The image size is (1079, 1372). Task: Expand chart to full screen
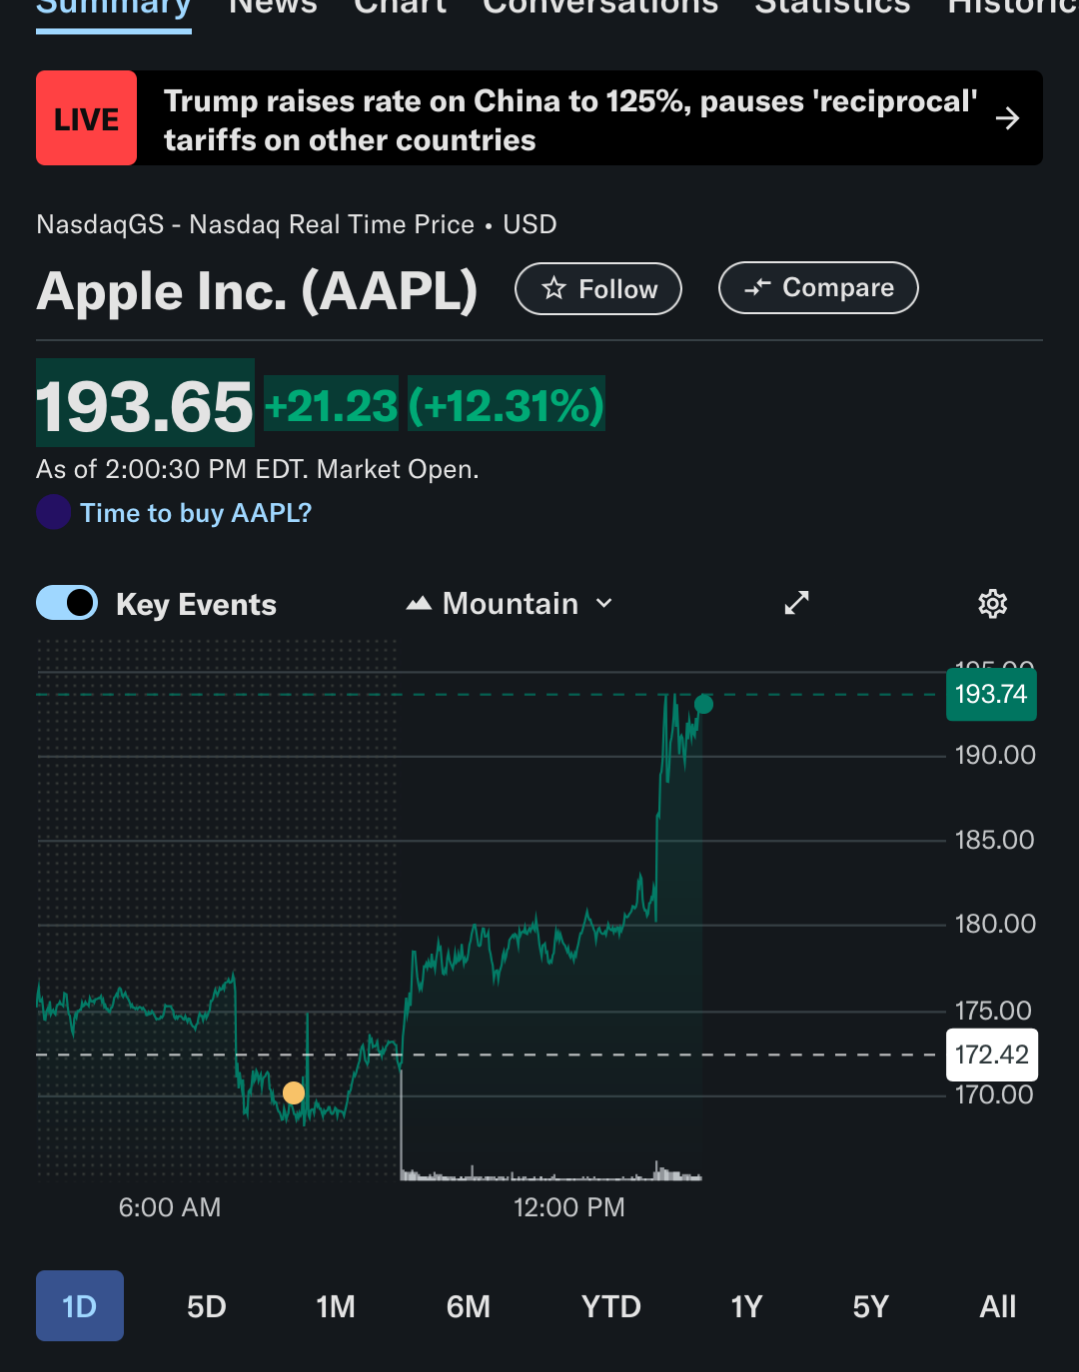point(796,603)
